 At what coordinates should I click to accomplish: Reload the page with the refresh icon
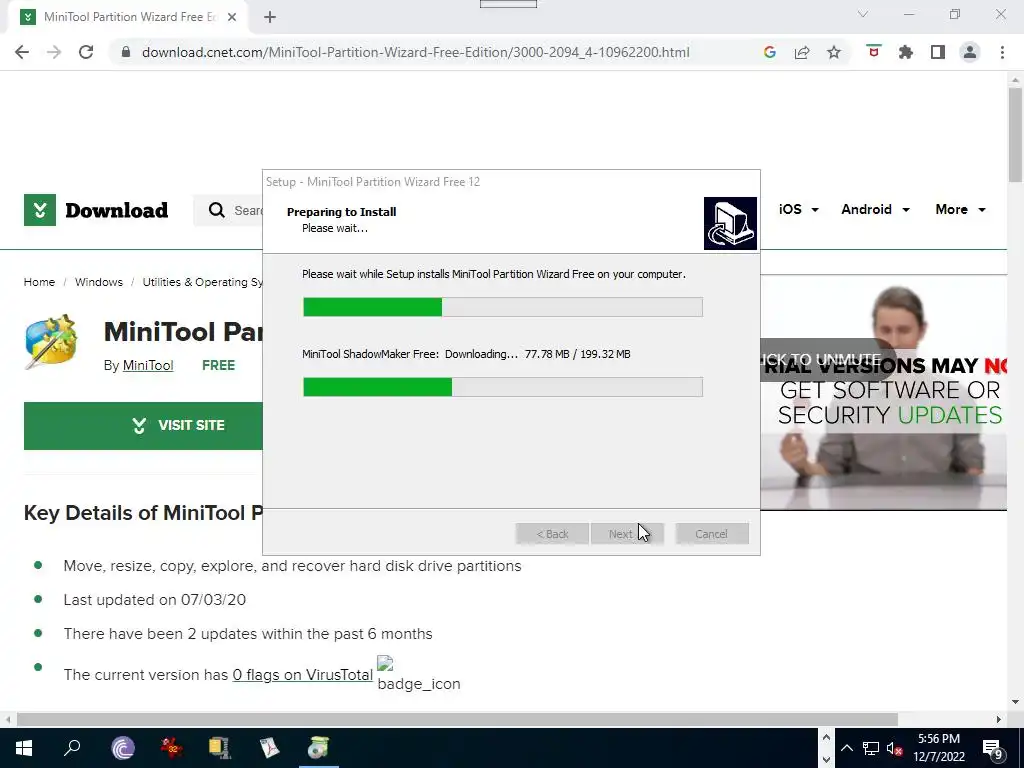86,52
